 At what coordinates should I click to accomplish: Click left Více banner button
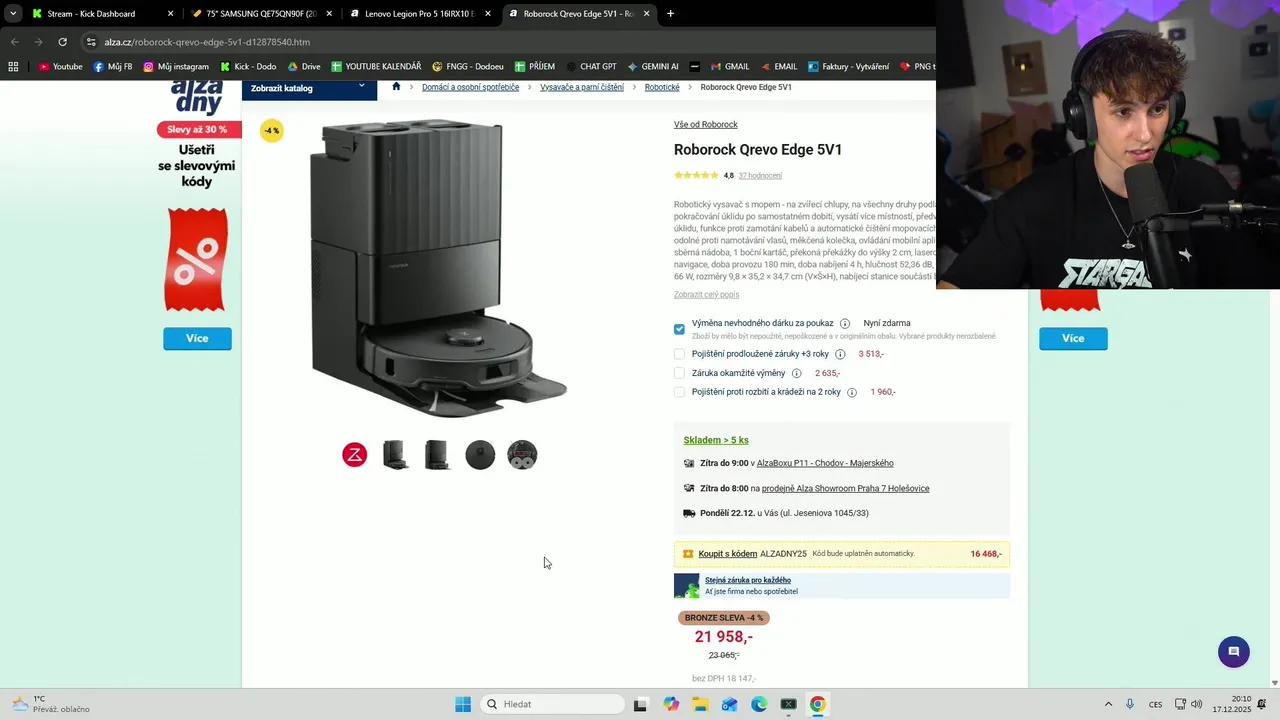point(197,339)
